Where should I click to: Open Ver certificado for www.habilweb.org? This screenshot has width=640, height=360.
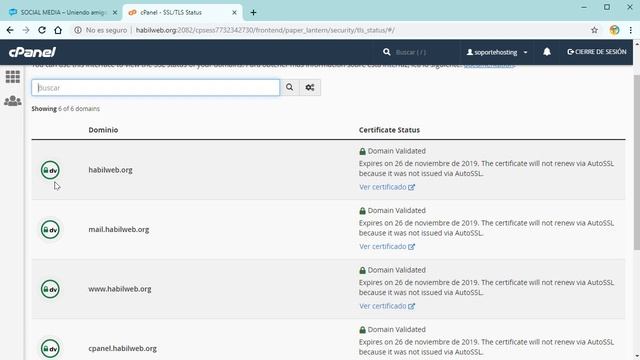[x=387, y=306]
